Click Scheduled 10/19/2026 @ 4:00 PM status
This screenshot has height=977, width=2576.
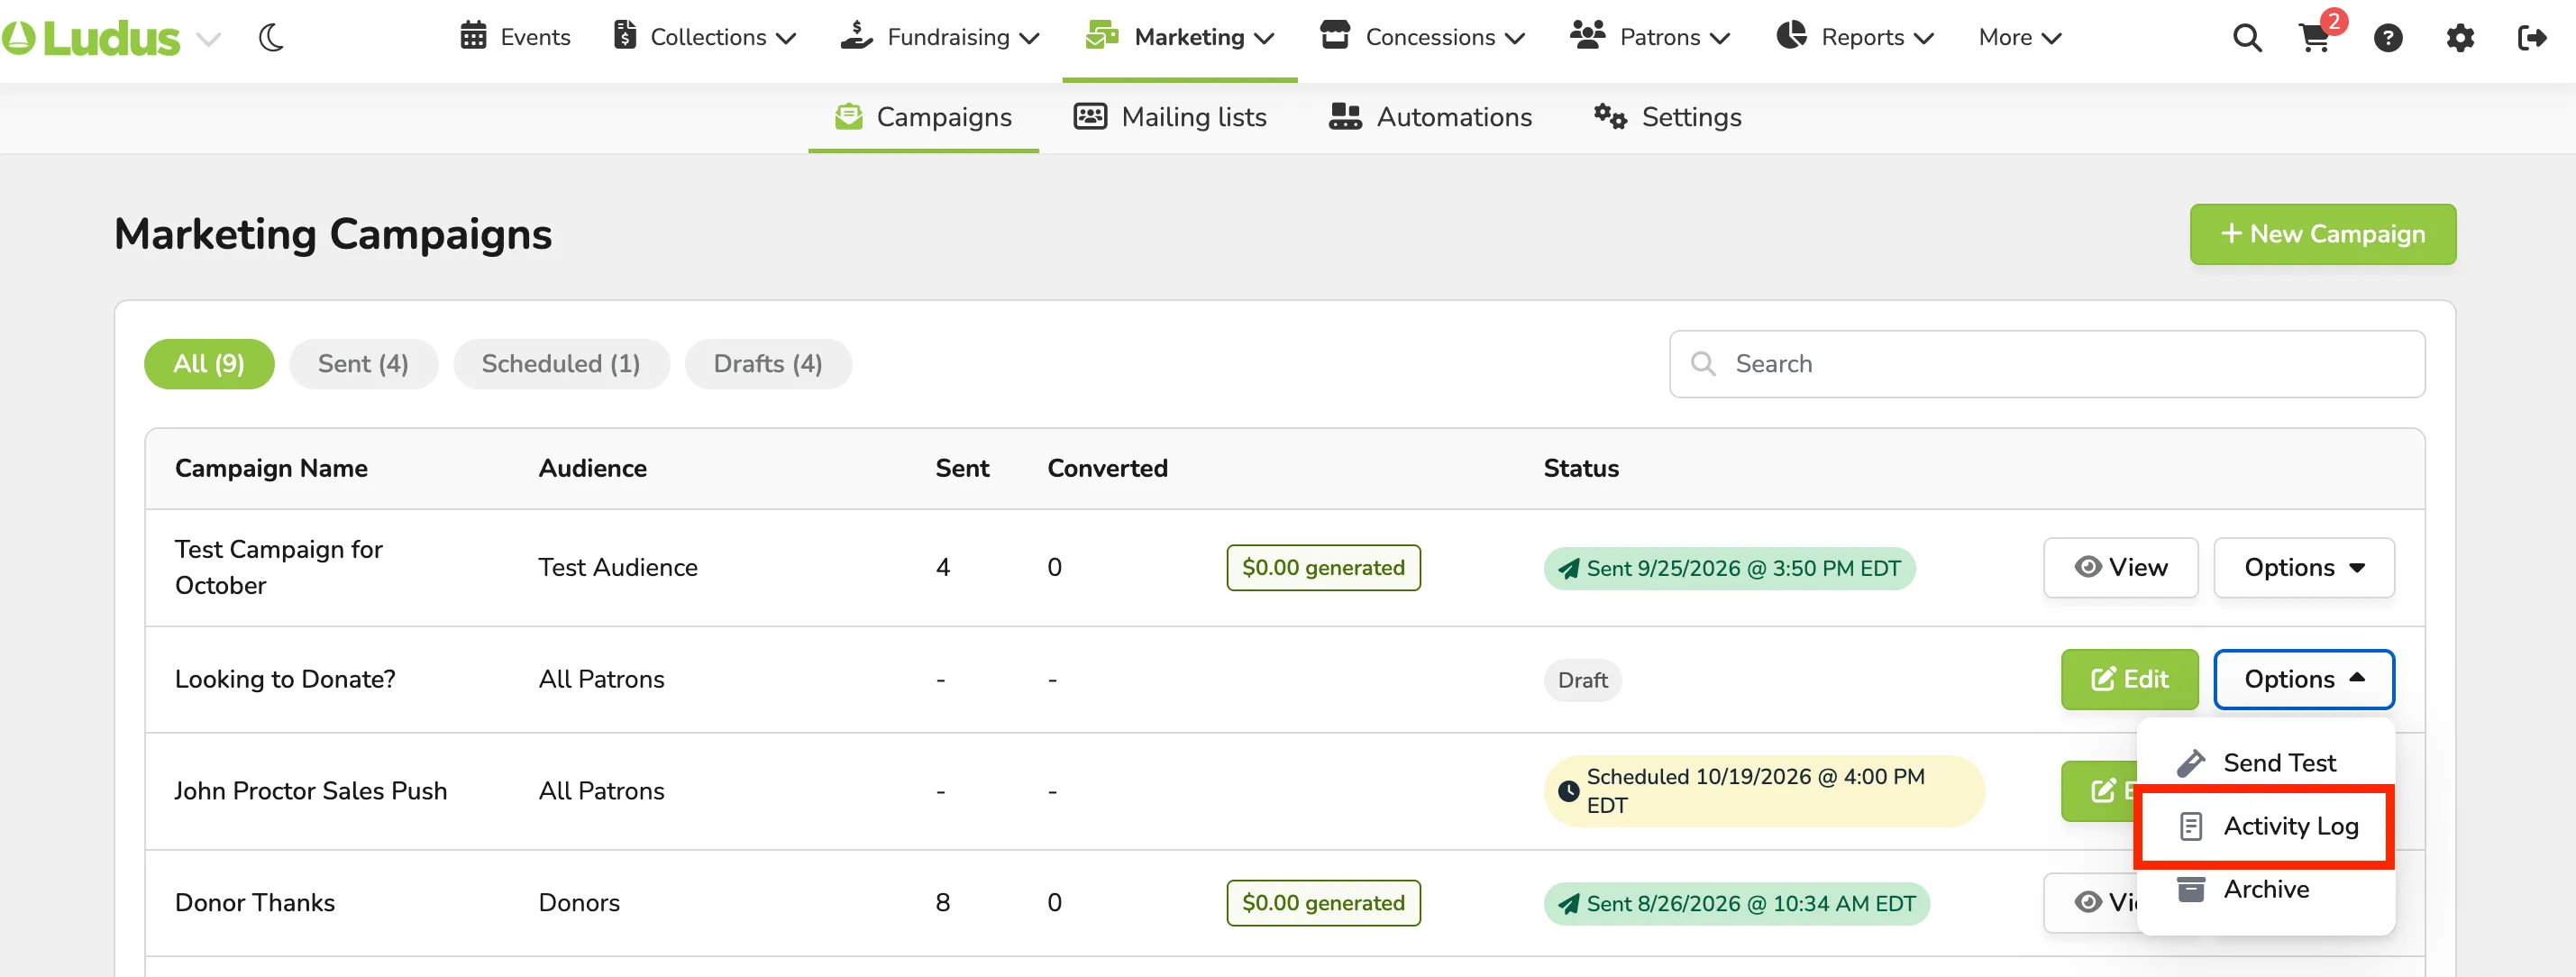pos(1762,791)
